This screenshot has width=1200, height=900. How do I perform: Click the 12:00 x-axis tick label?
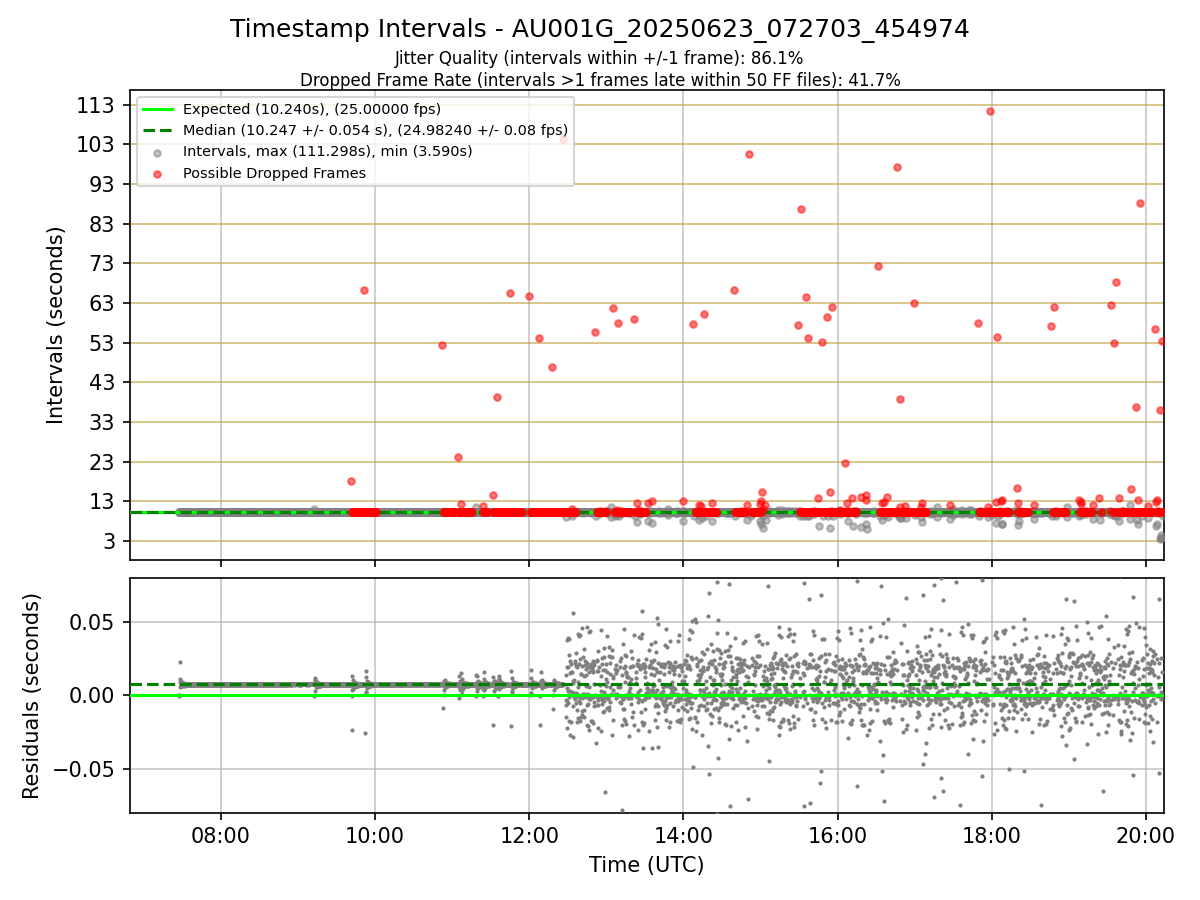coord(529,834)
